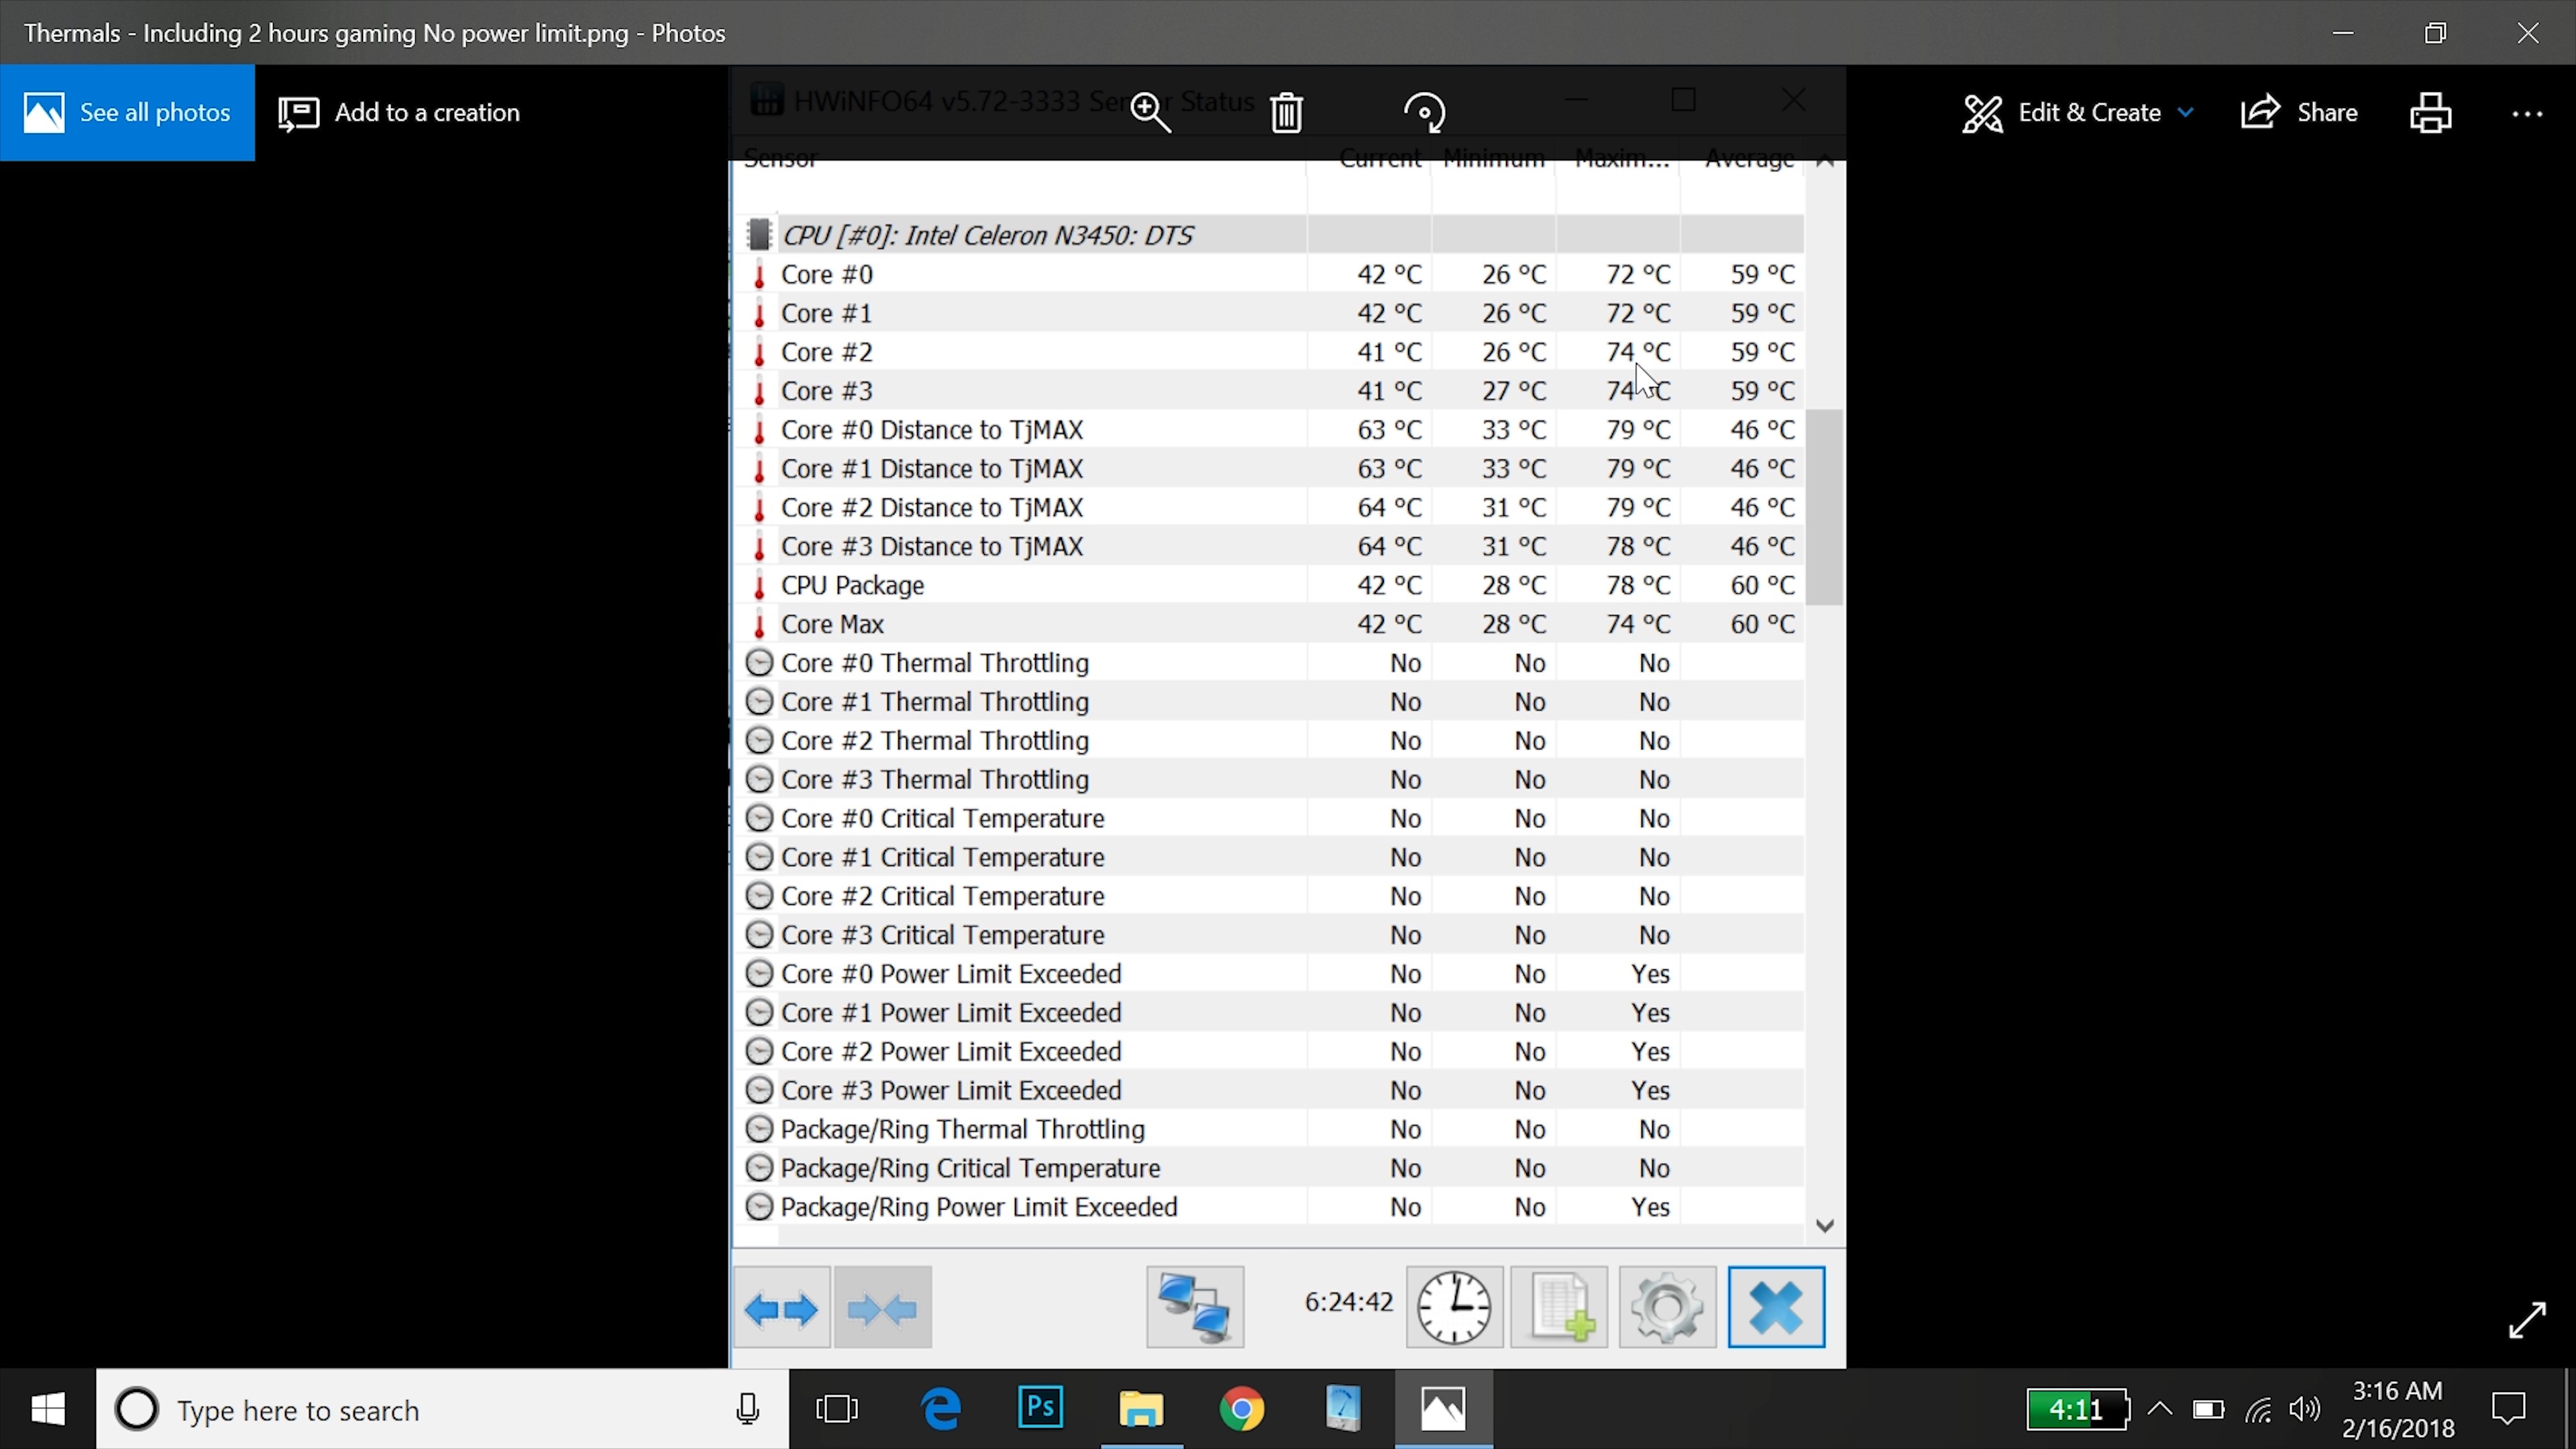Open Task View on the taskbar
Screen dimensions: 2576x1449
[x=837, y=1408]
